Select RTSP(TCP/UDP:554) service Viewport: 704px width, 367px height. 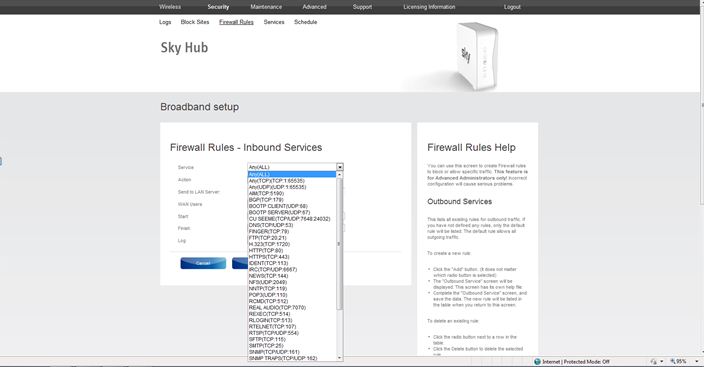292,333
